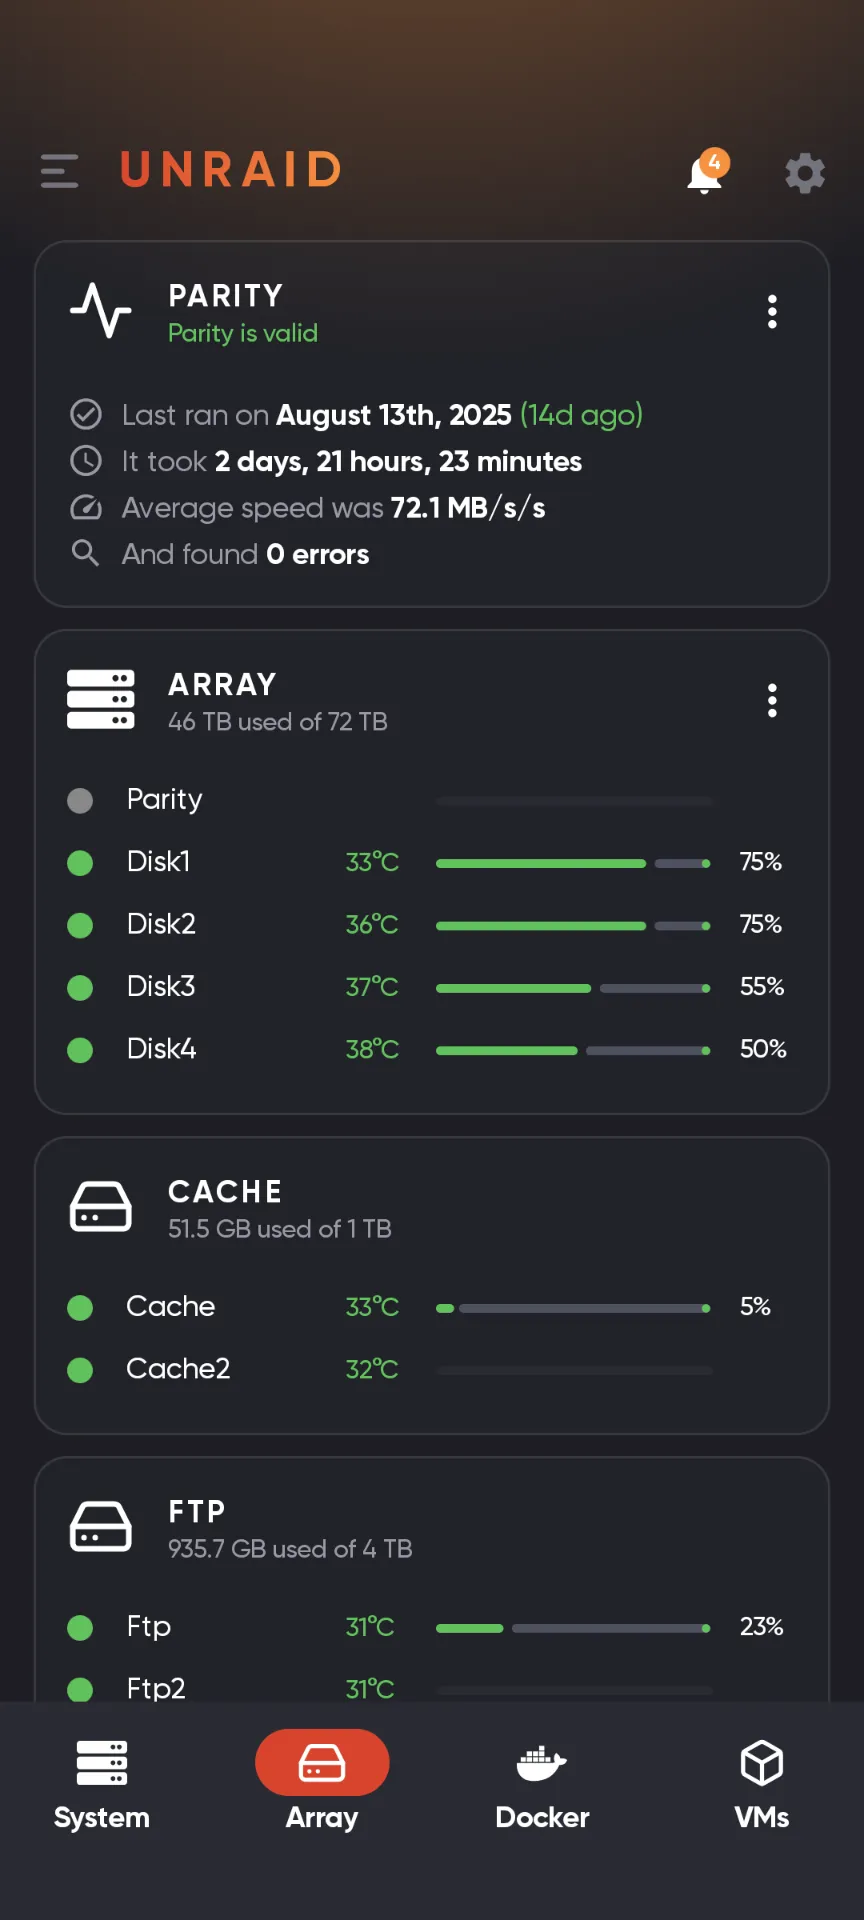Click the Array server rack icon
Viewport: 864px width, 1920px height.
[100, 700]
